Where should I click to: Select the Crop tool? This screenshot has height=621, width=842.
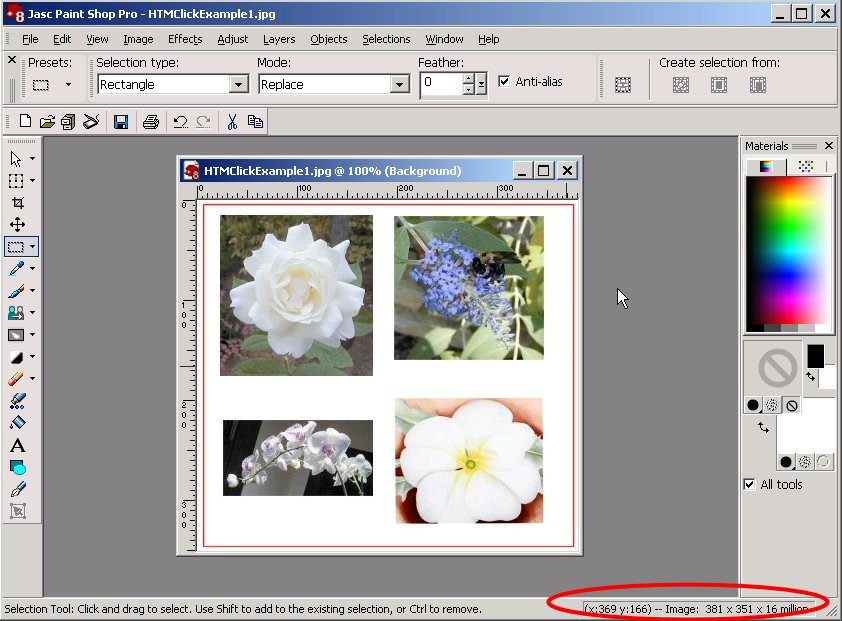17,202
